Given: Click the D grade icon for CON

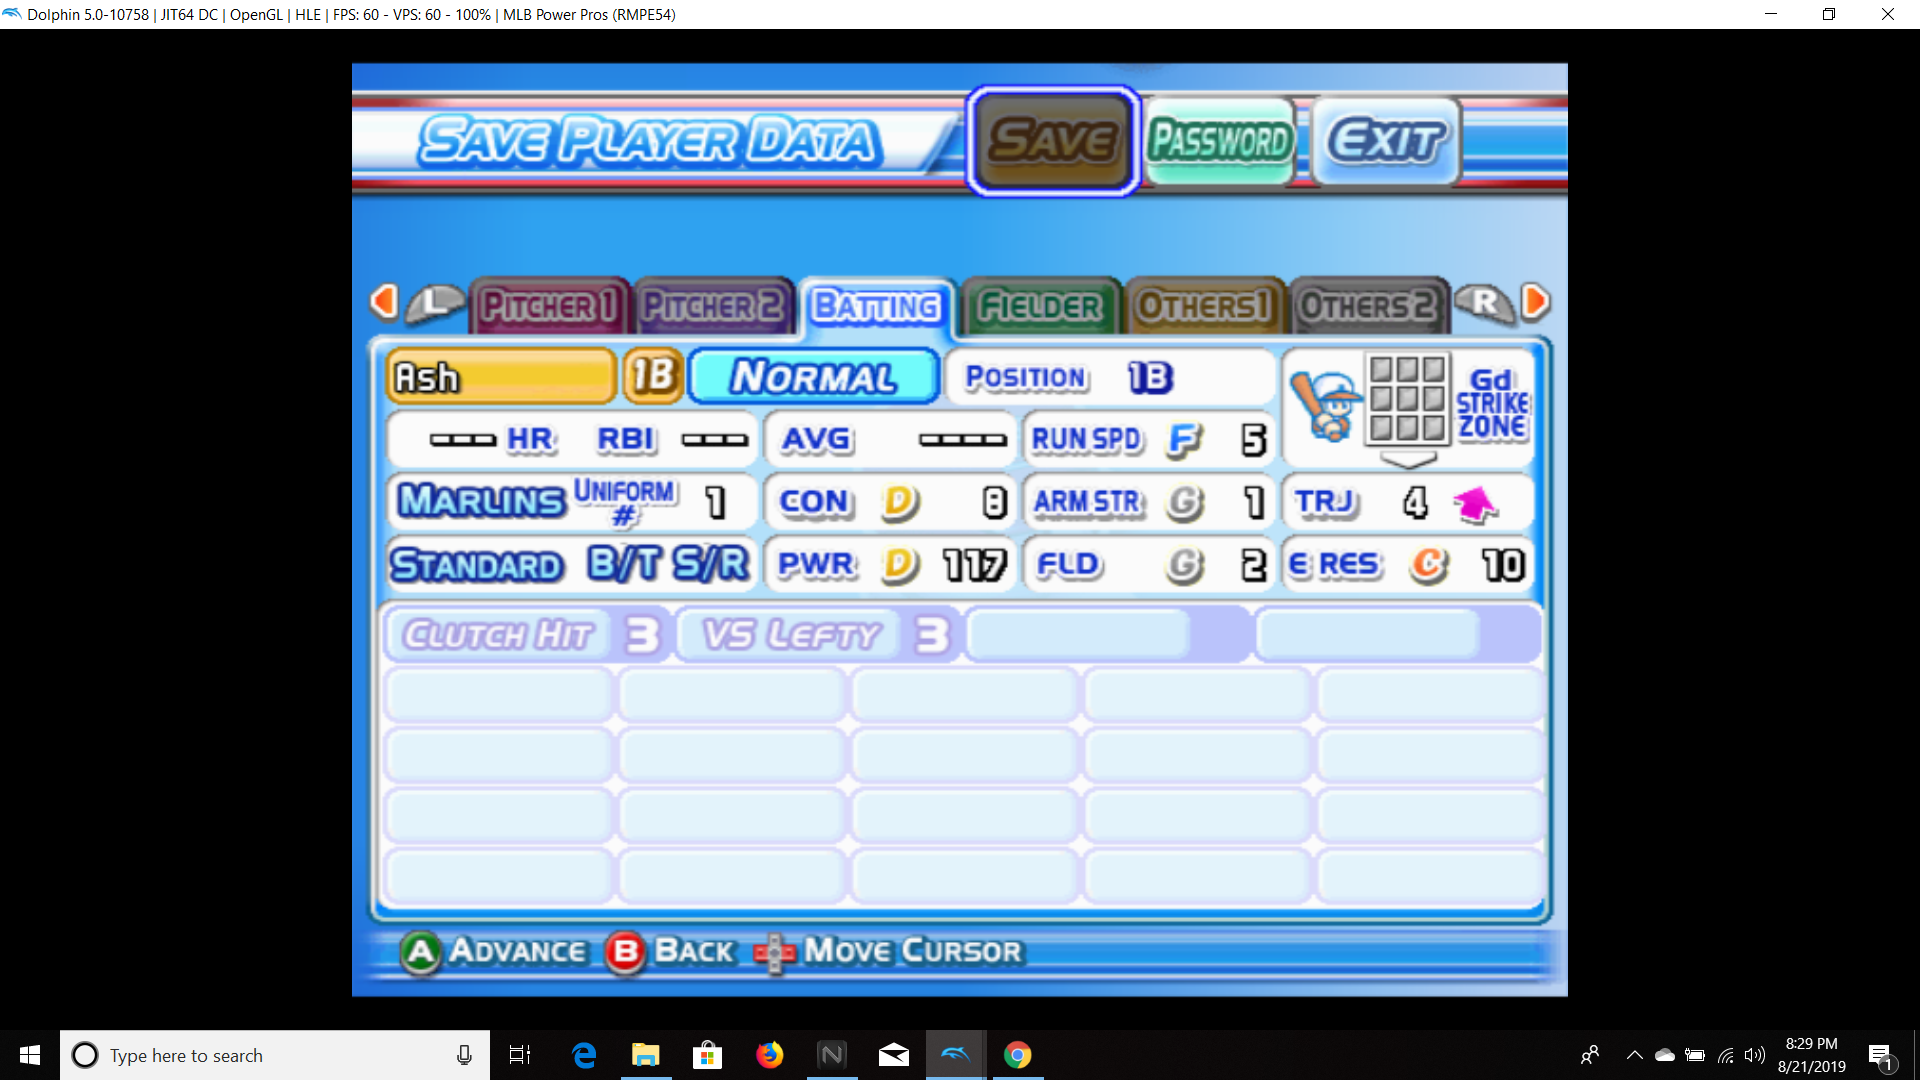Looking at the screenshot, I should point(900,502).
